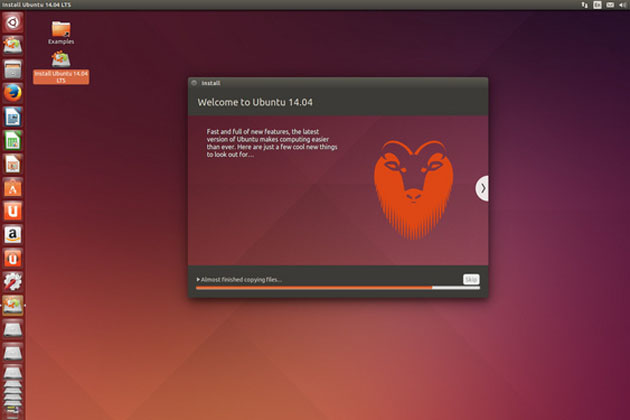Open the Ubuntu Dash home button

[x=12, y=23]
